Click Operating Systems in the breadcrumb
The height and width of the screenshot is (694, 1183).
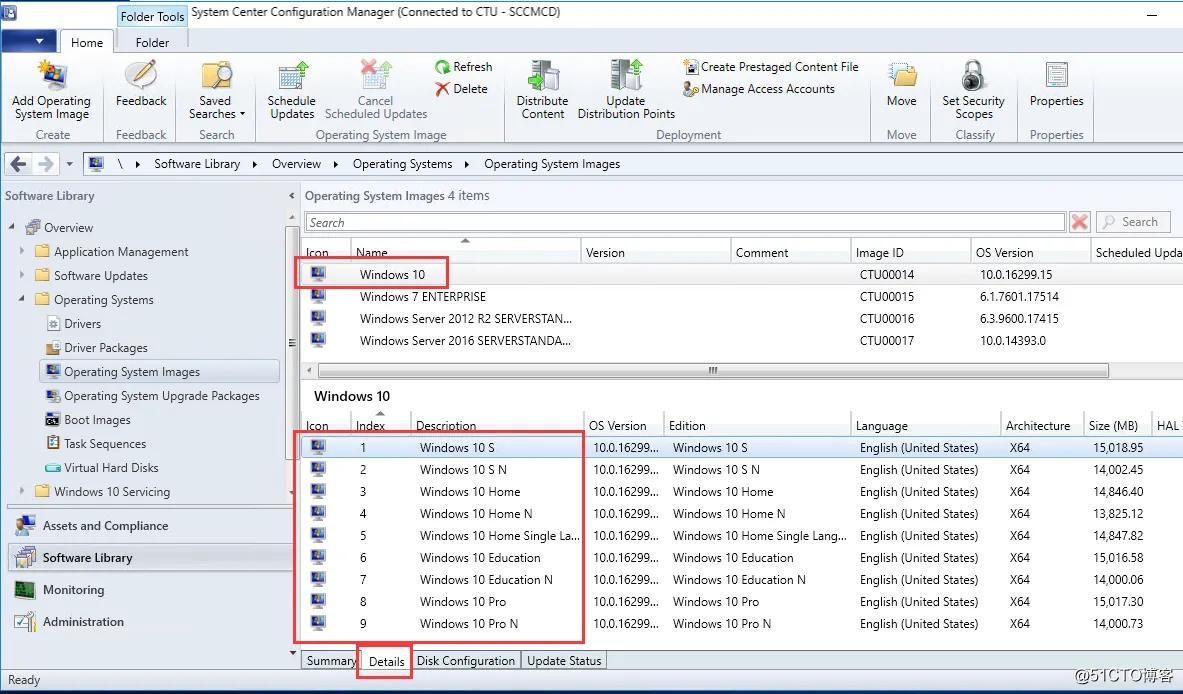pos(402,164)
